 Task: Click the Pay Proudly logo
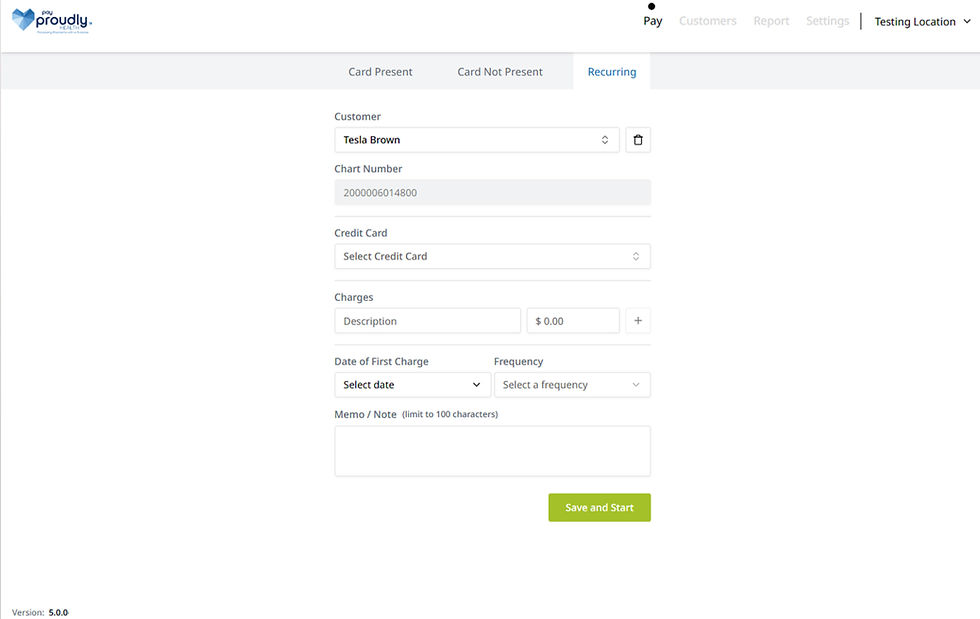pyautogui.click(x=52, y=21)
